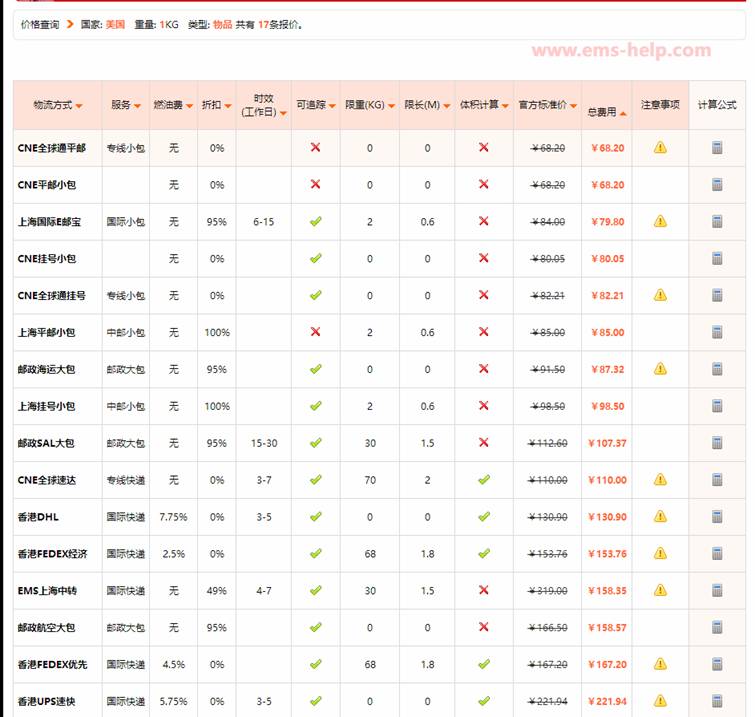Open calculator formula for EMS上海中转
Image resolution: width=755 pixels, height=717 pixels.
tap(717, 590)
